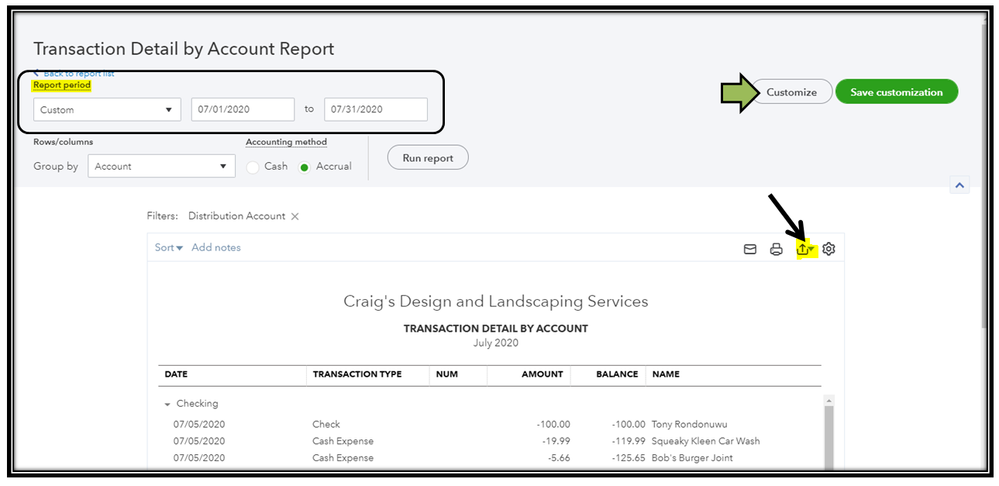Collapse the report options panel chevron
Screen dimensions: 999x486
point(959,185)
